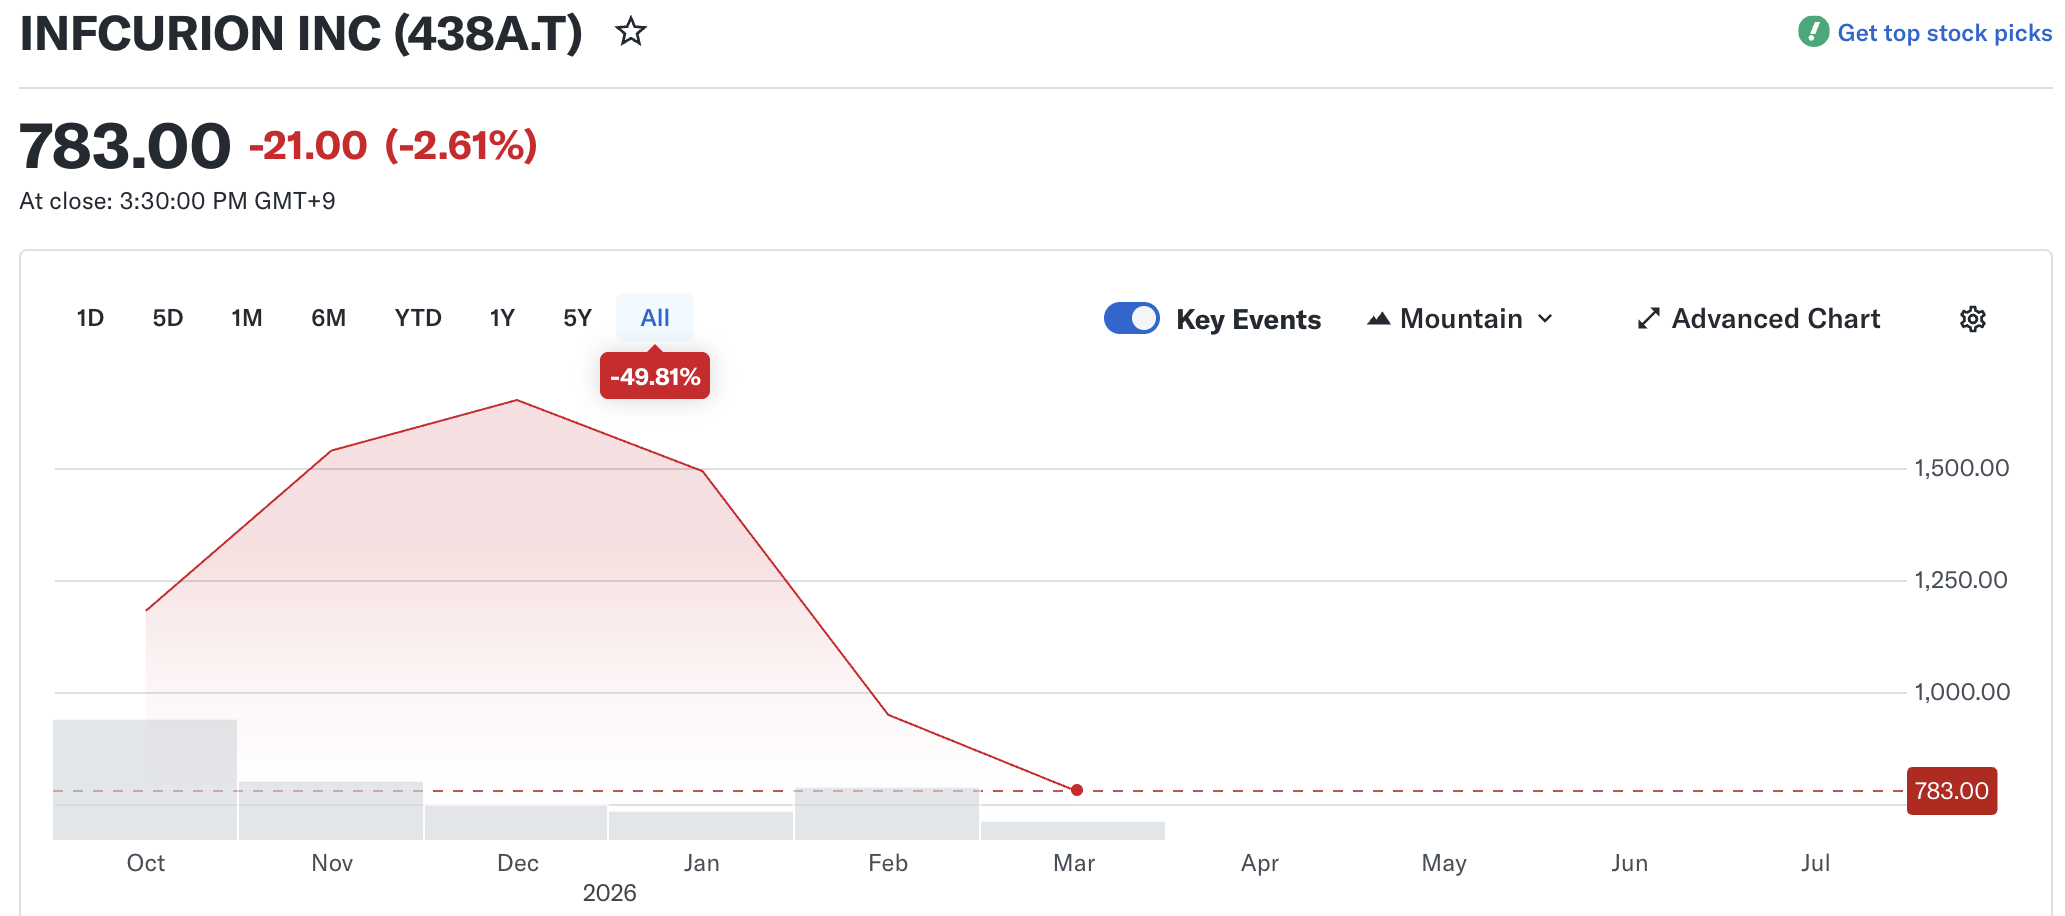The height and width of the screenshot is (916, 2065).
Task: Select the 6M chart range
Action: (x=328, y=318)
